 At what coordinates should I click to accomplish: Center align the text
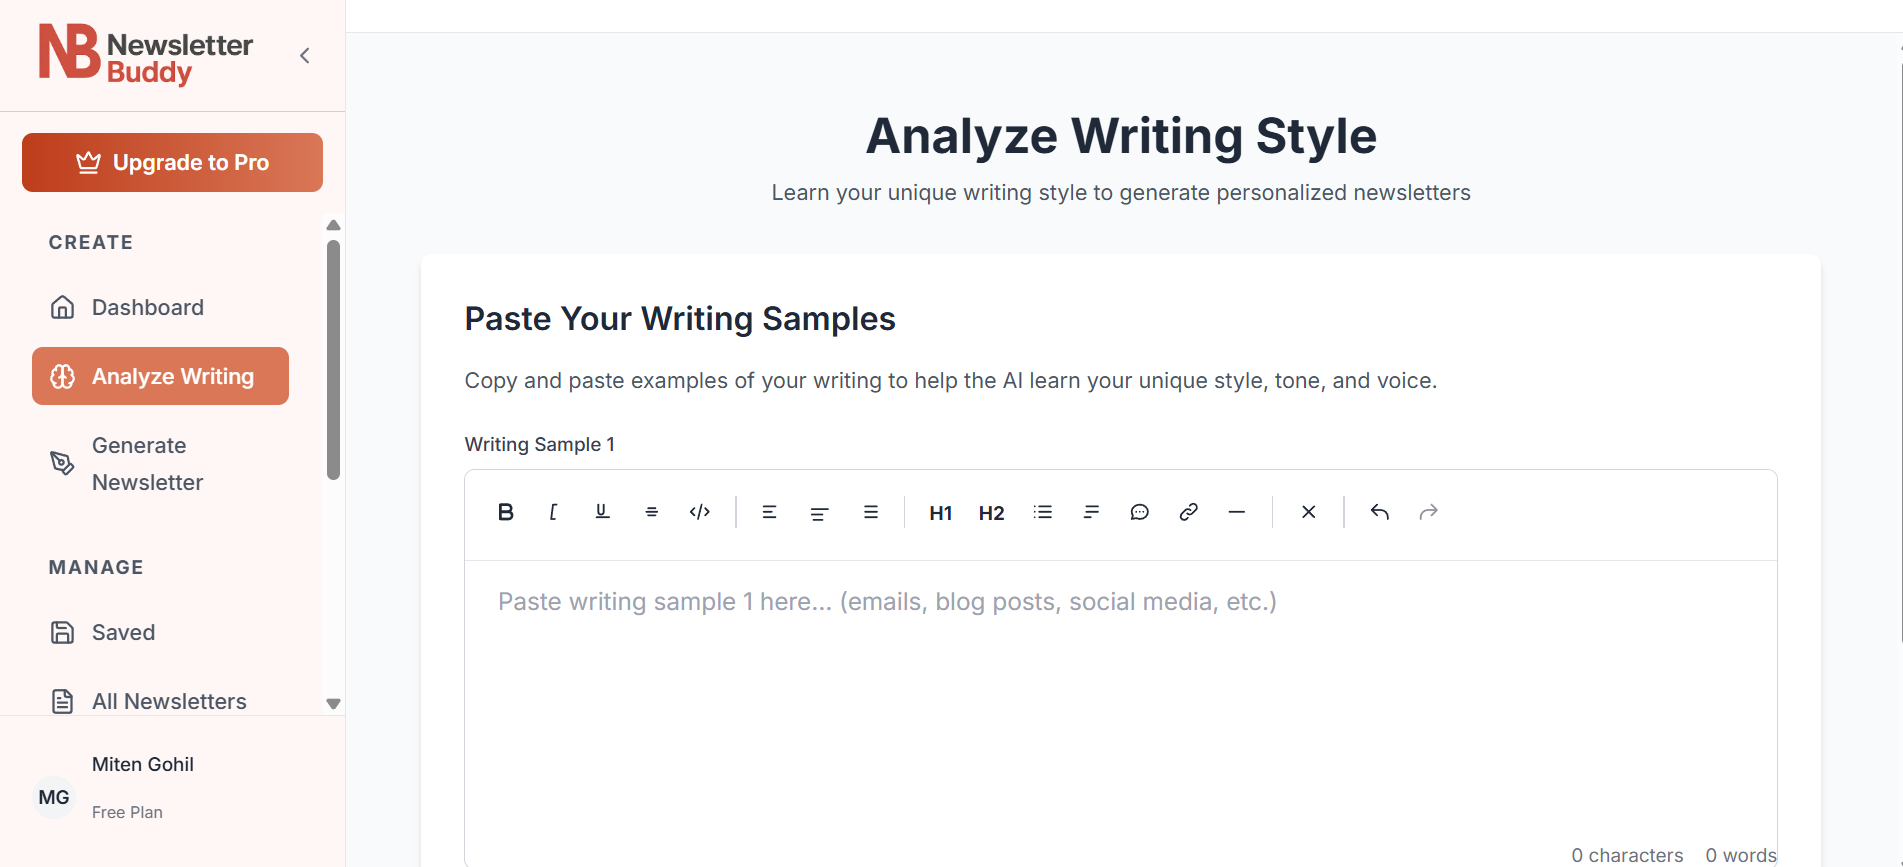(819, 512)
